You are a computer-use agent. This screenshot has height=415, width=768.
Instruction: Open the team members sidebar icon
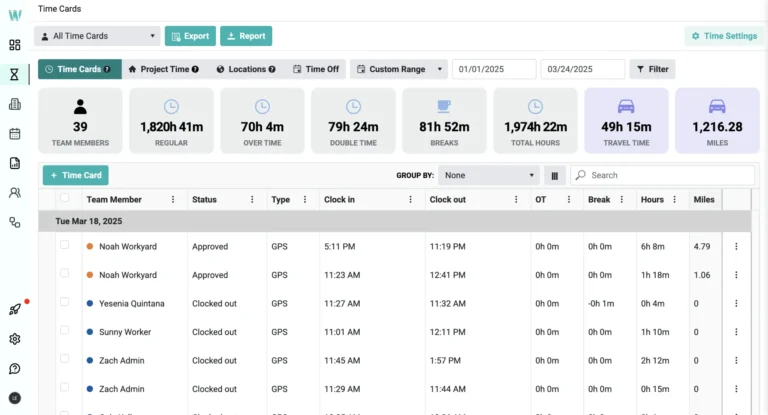(x=15, y=193)
